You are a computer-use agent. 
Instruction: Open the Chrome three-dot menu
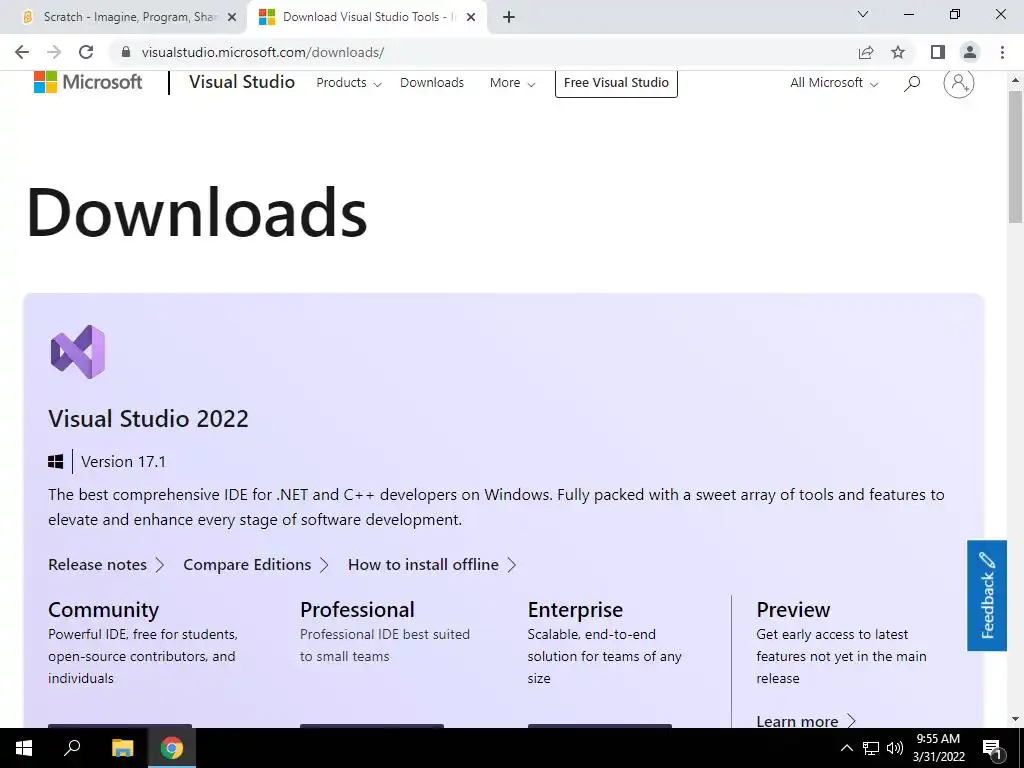click(1002, 52)
